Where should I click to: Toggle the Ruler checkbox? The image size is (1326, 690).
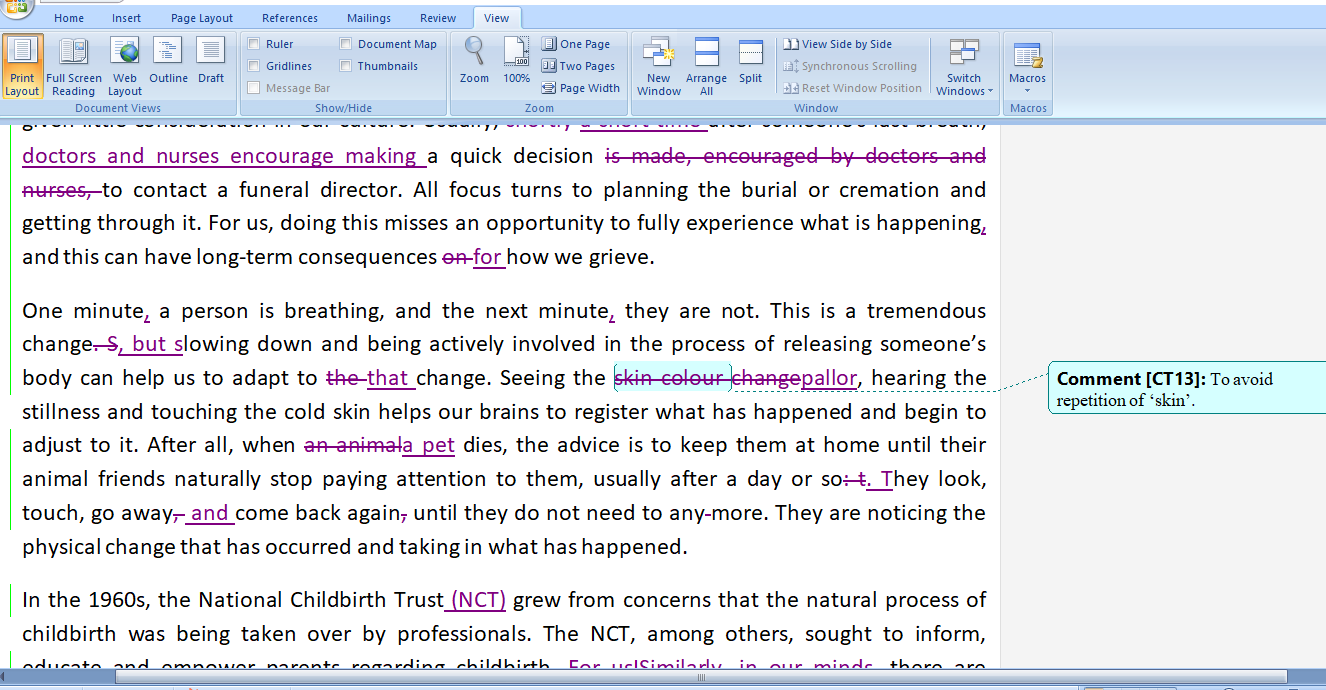[x=254, y=44]
